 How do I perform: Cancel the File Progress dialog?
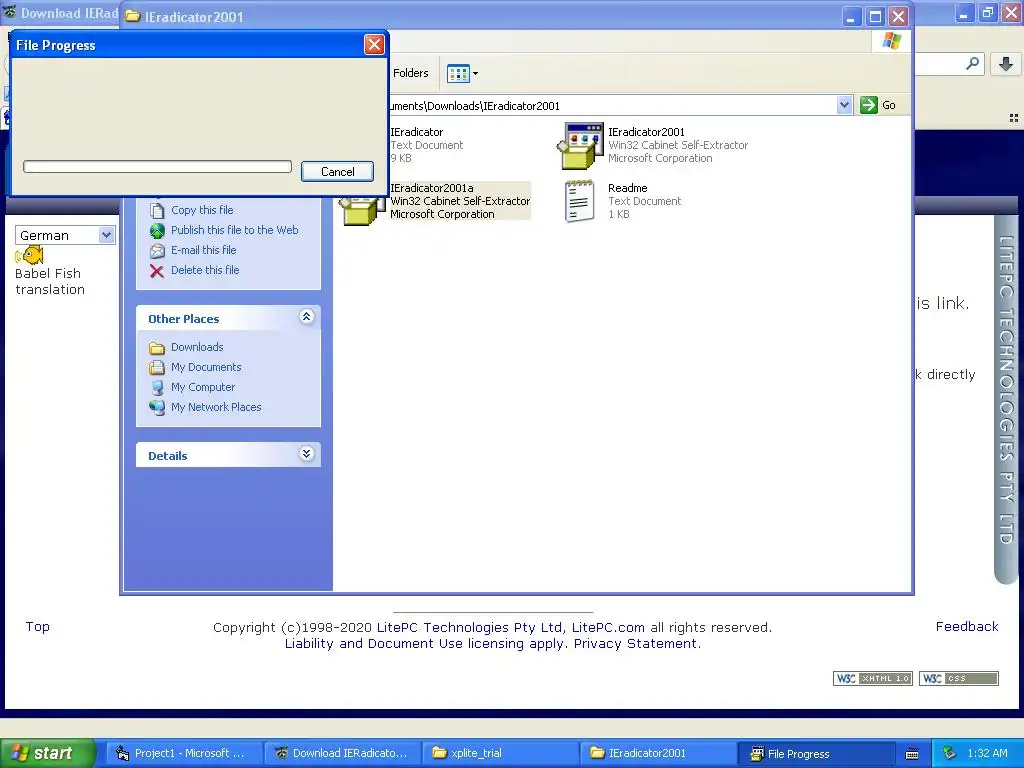point(337,172)
